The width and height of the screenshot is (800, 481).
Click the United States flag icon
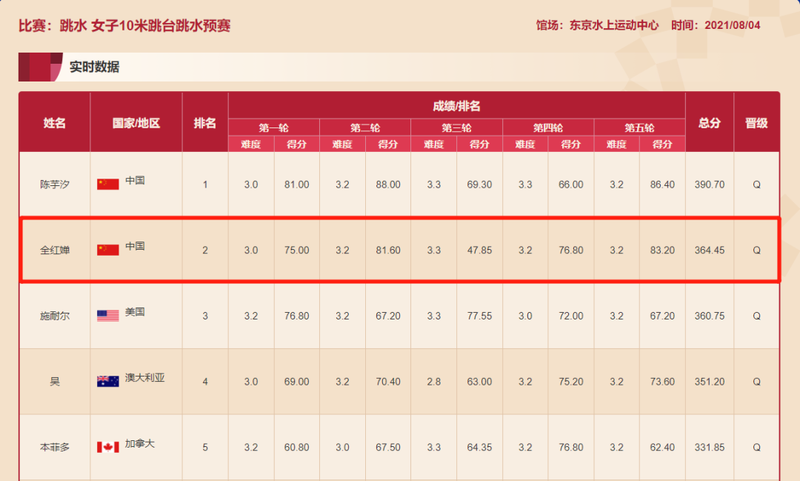107,315
